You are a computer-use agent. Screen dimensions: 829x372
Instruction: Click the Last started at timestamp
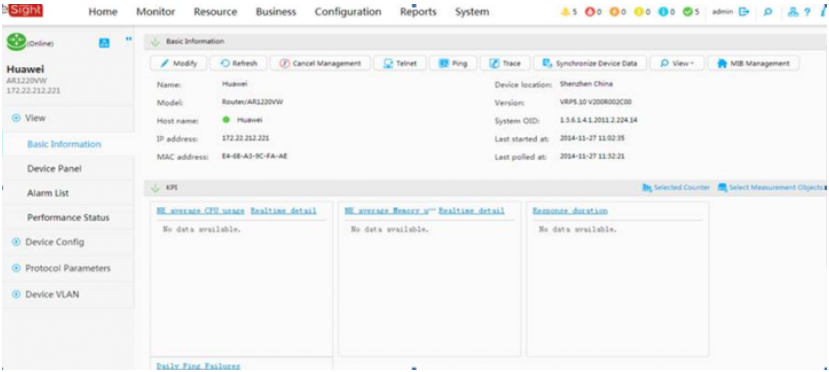click(592, 138)
